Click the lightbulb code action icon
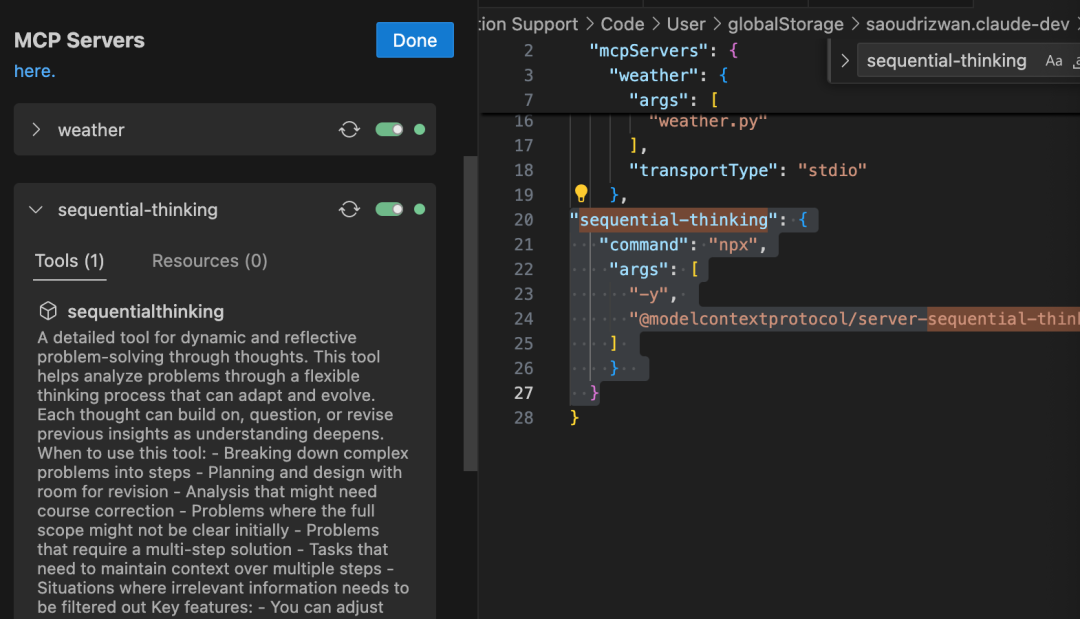This screenshot has width=1080, height=619. coord(580,194)
